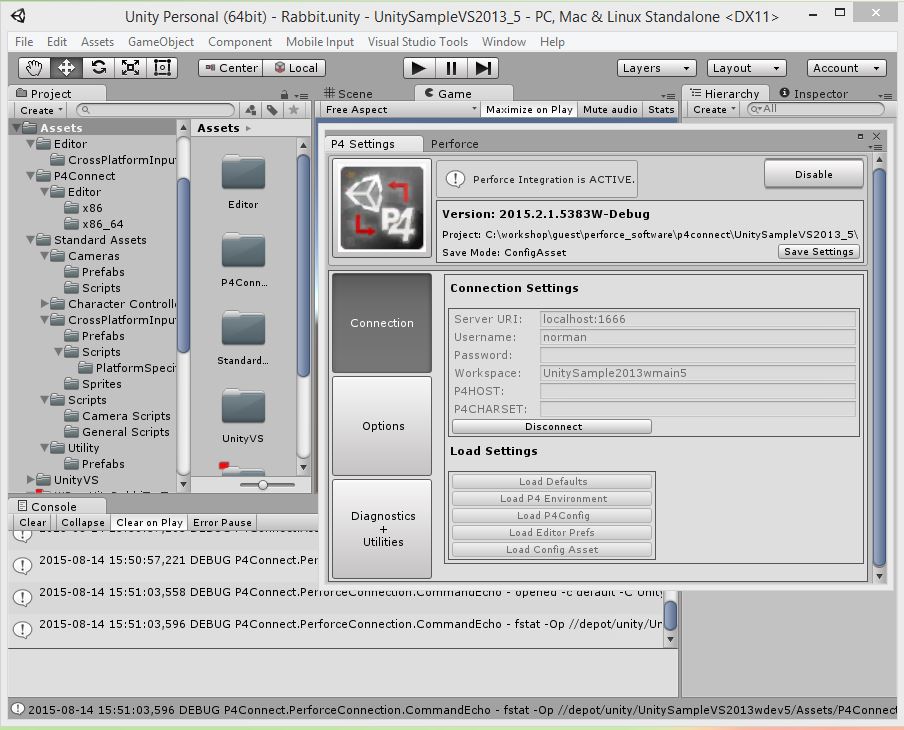The image size is (904, 730).
Task: Open Inspector panel options icon
Action: [x=886, y=96]
